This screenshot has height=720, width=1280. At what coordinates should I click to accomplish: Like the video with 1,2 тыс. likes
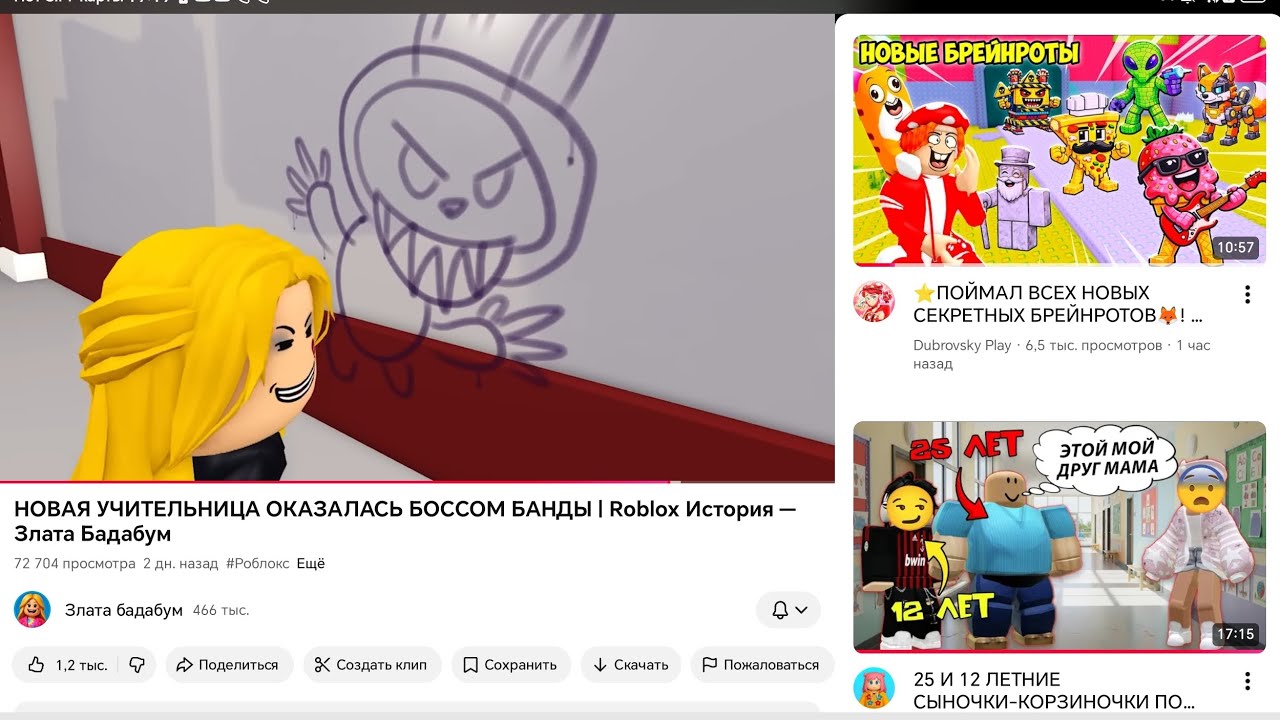(x=66, y=665)
